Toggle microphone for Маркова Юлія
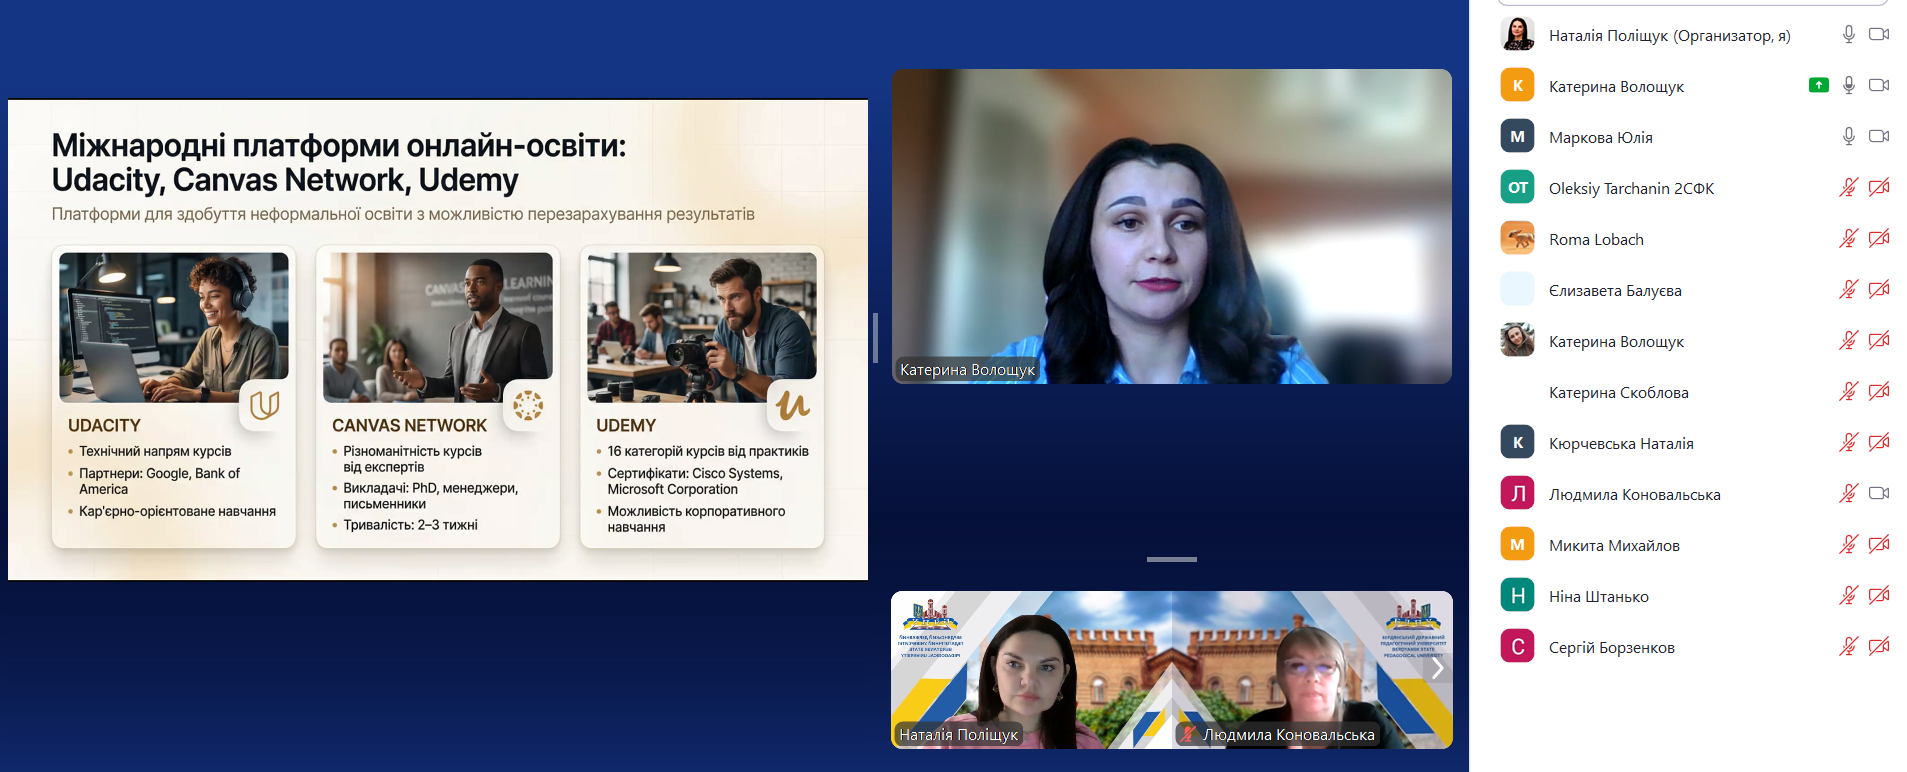This screenshot has height=772, width=1907. click(x=1848, y=137)
